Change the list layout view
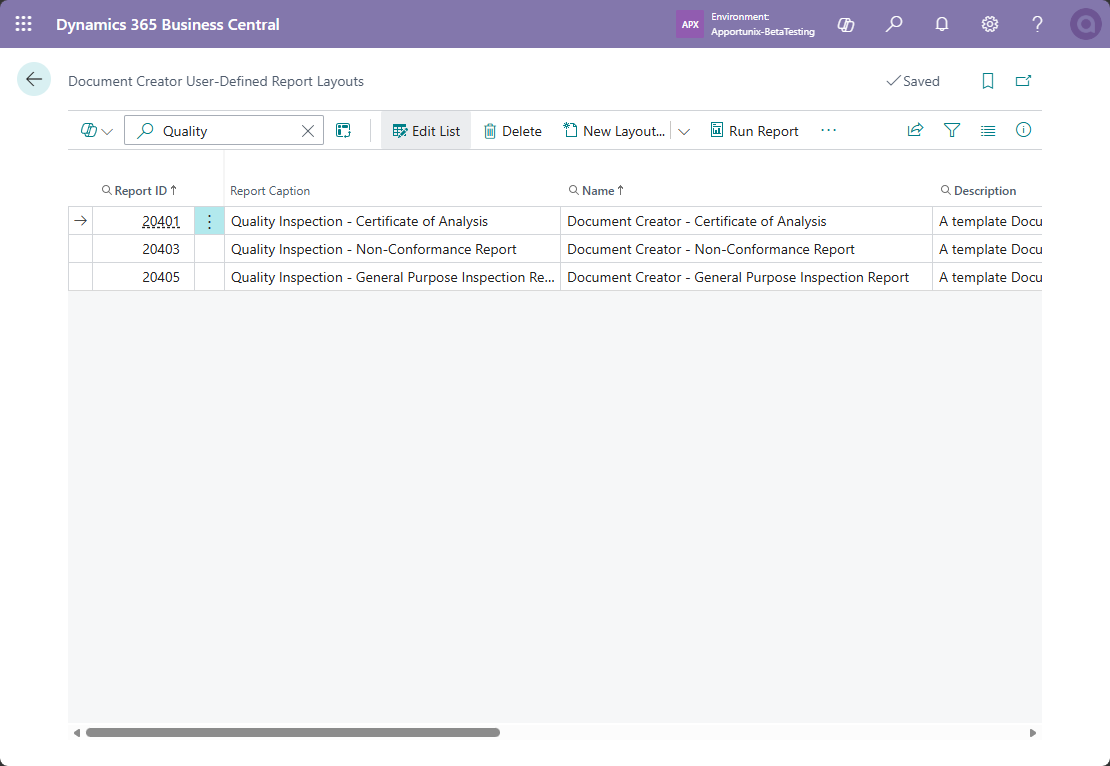The image size is (1110, 766). (x=988, y=130)
